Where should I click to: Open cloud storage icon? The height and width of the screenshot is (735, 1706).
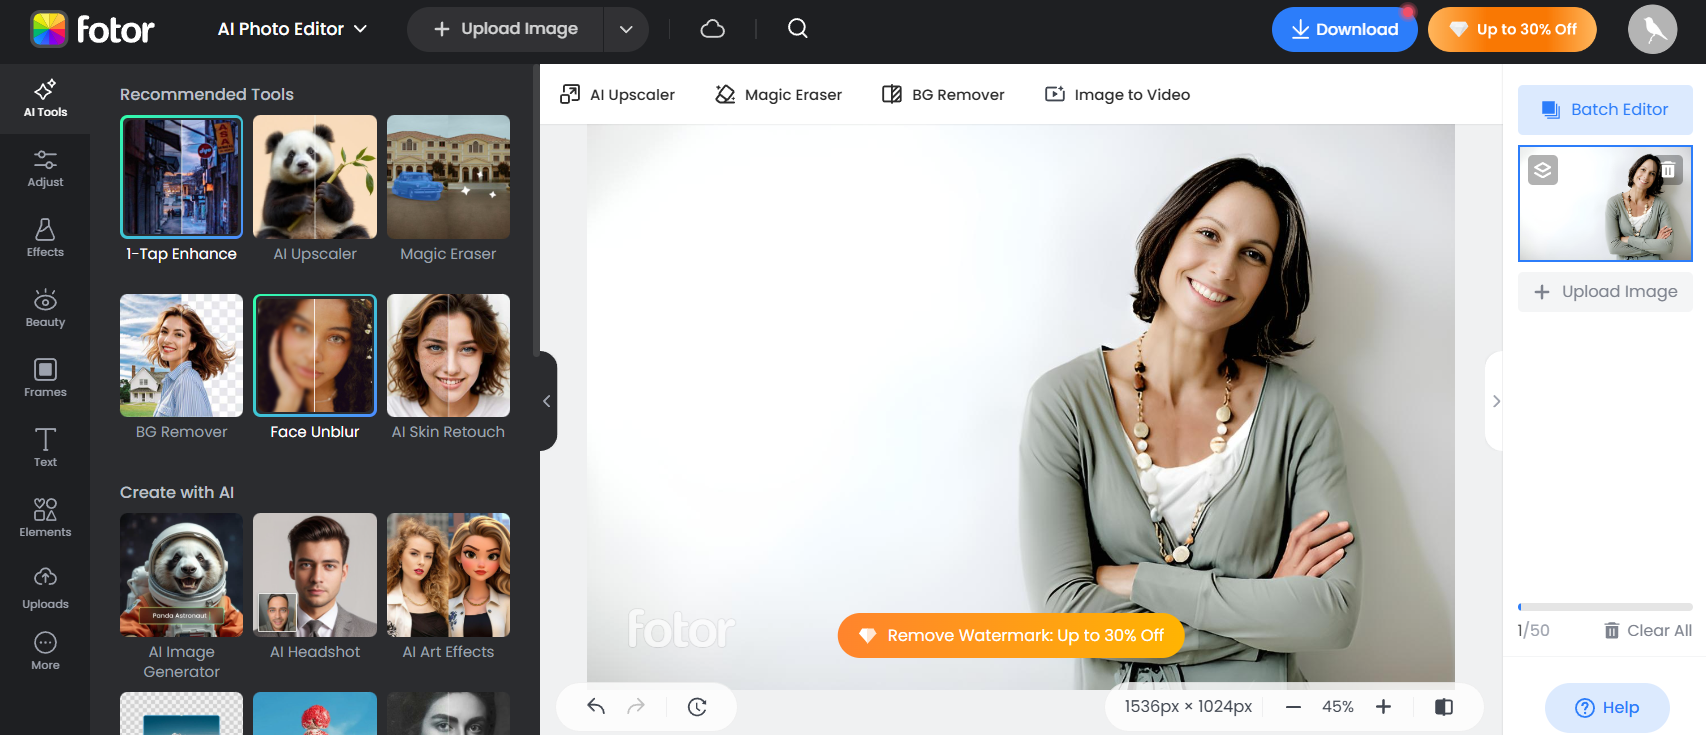pos(712,29)
